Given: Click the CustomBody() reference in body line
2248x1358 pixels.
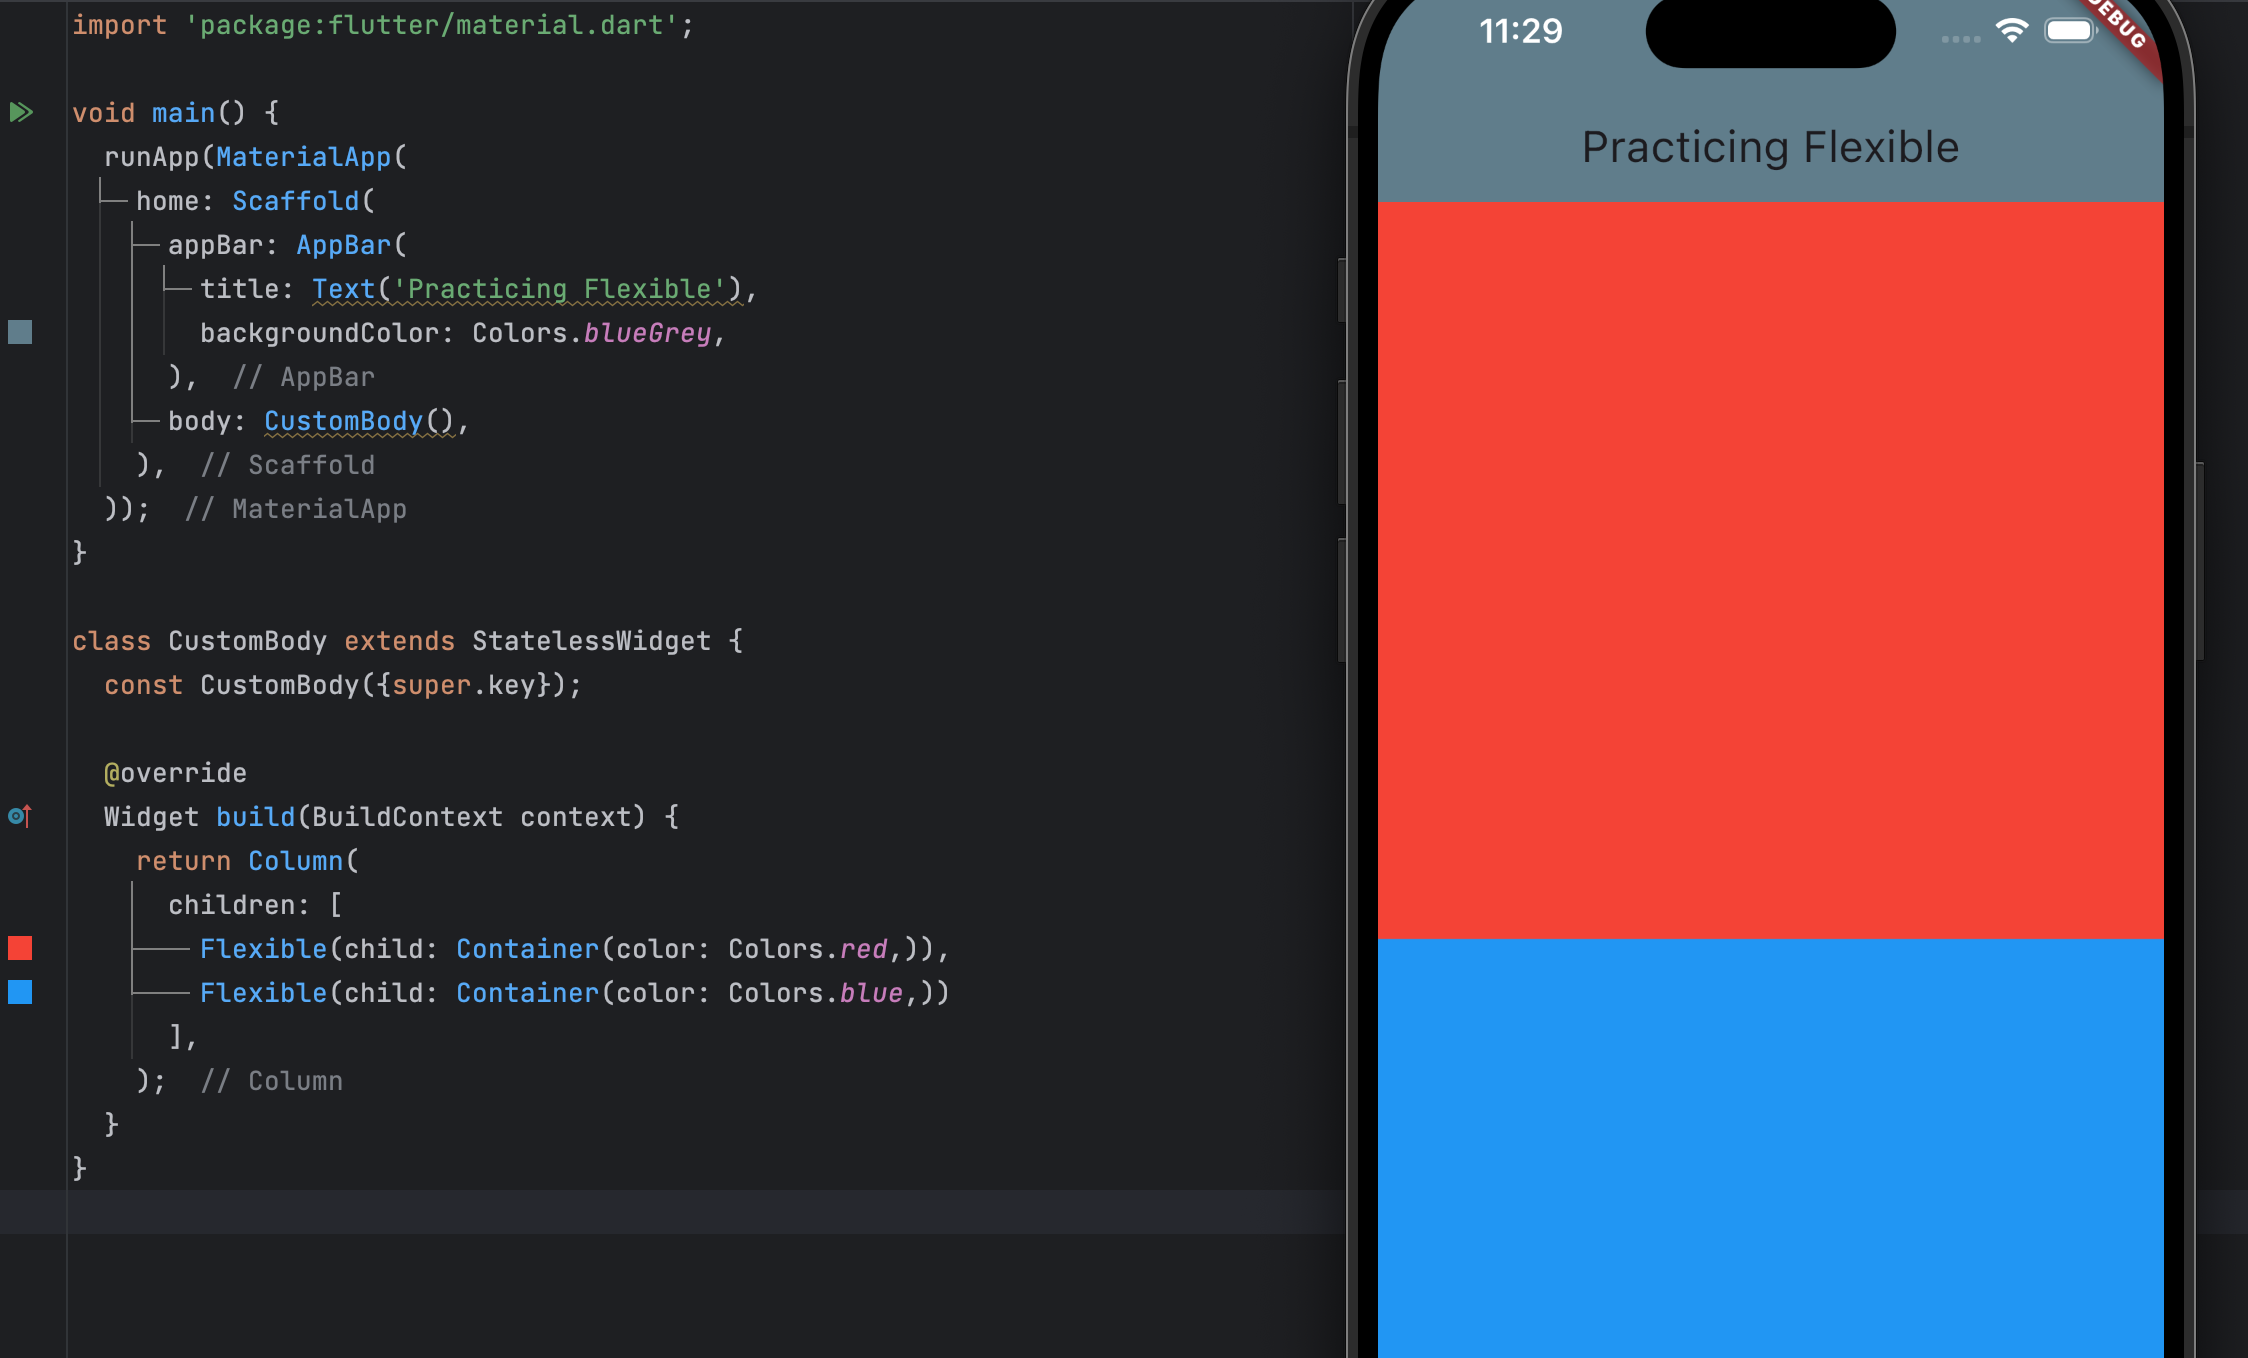Looking at the screenshot, I should point(343,421).
